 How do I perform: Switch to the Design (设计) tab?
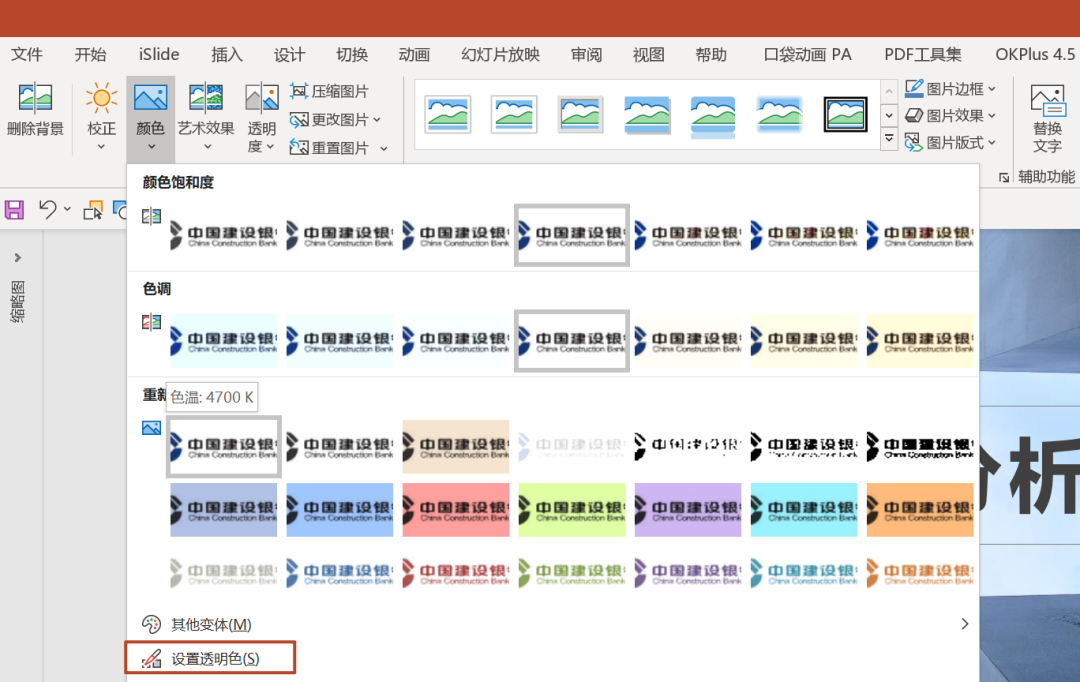pyautogui.click(x=289, y=54)
